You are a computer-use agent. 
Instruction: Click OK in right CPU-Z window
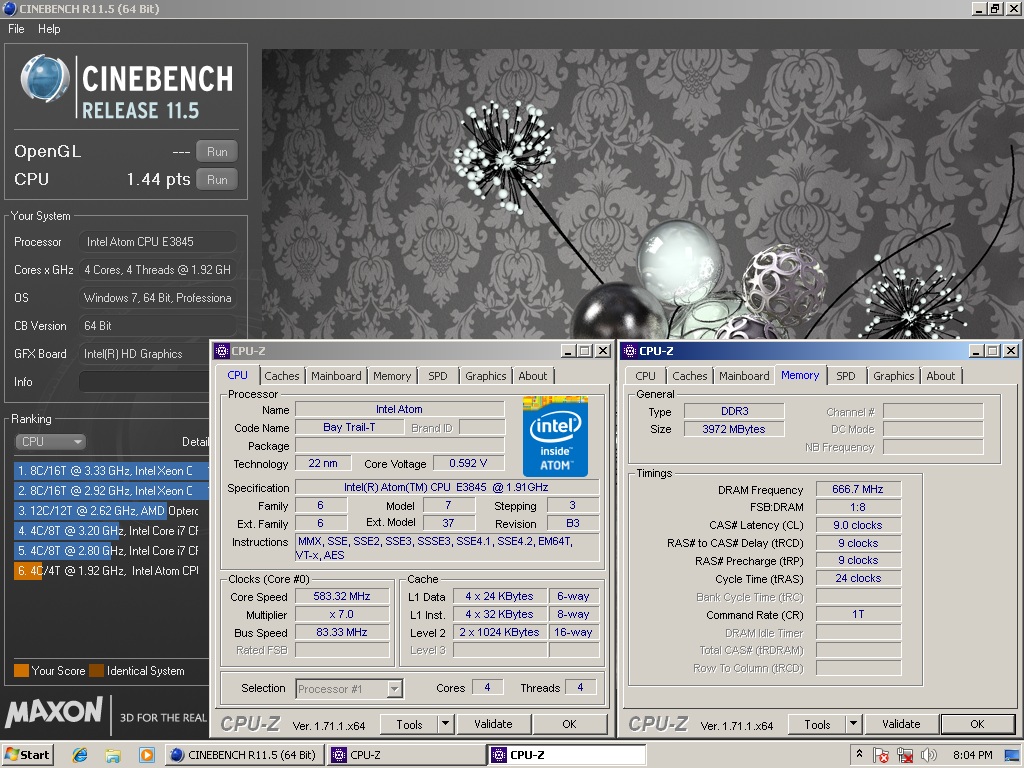(x=978, y=724)
